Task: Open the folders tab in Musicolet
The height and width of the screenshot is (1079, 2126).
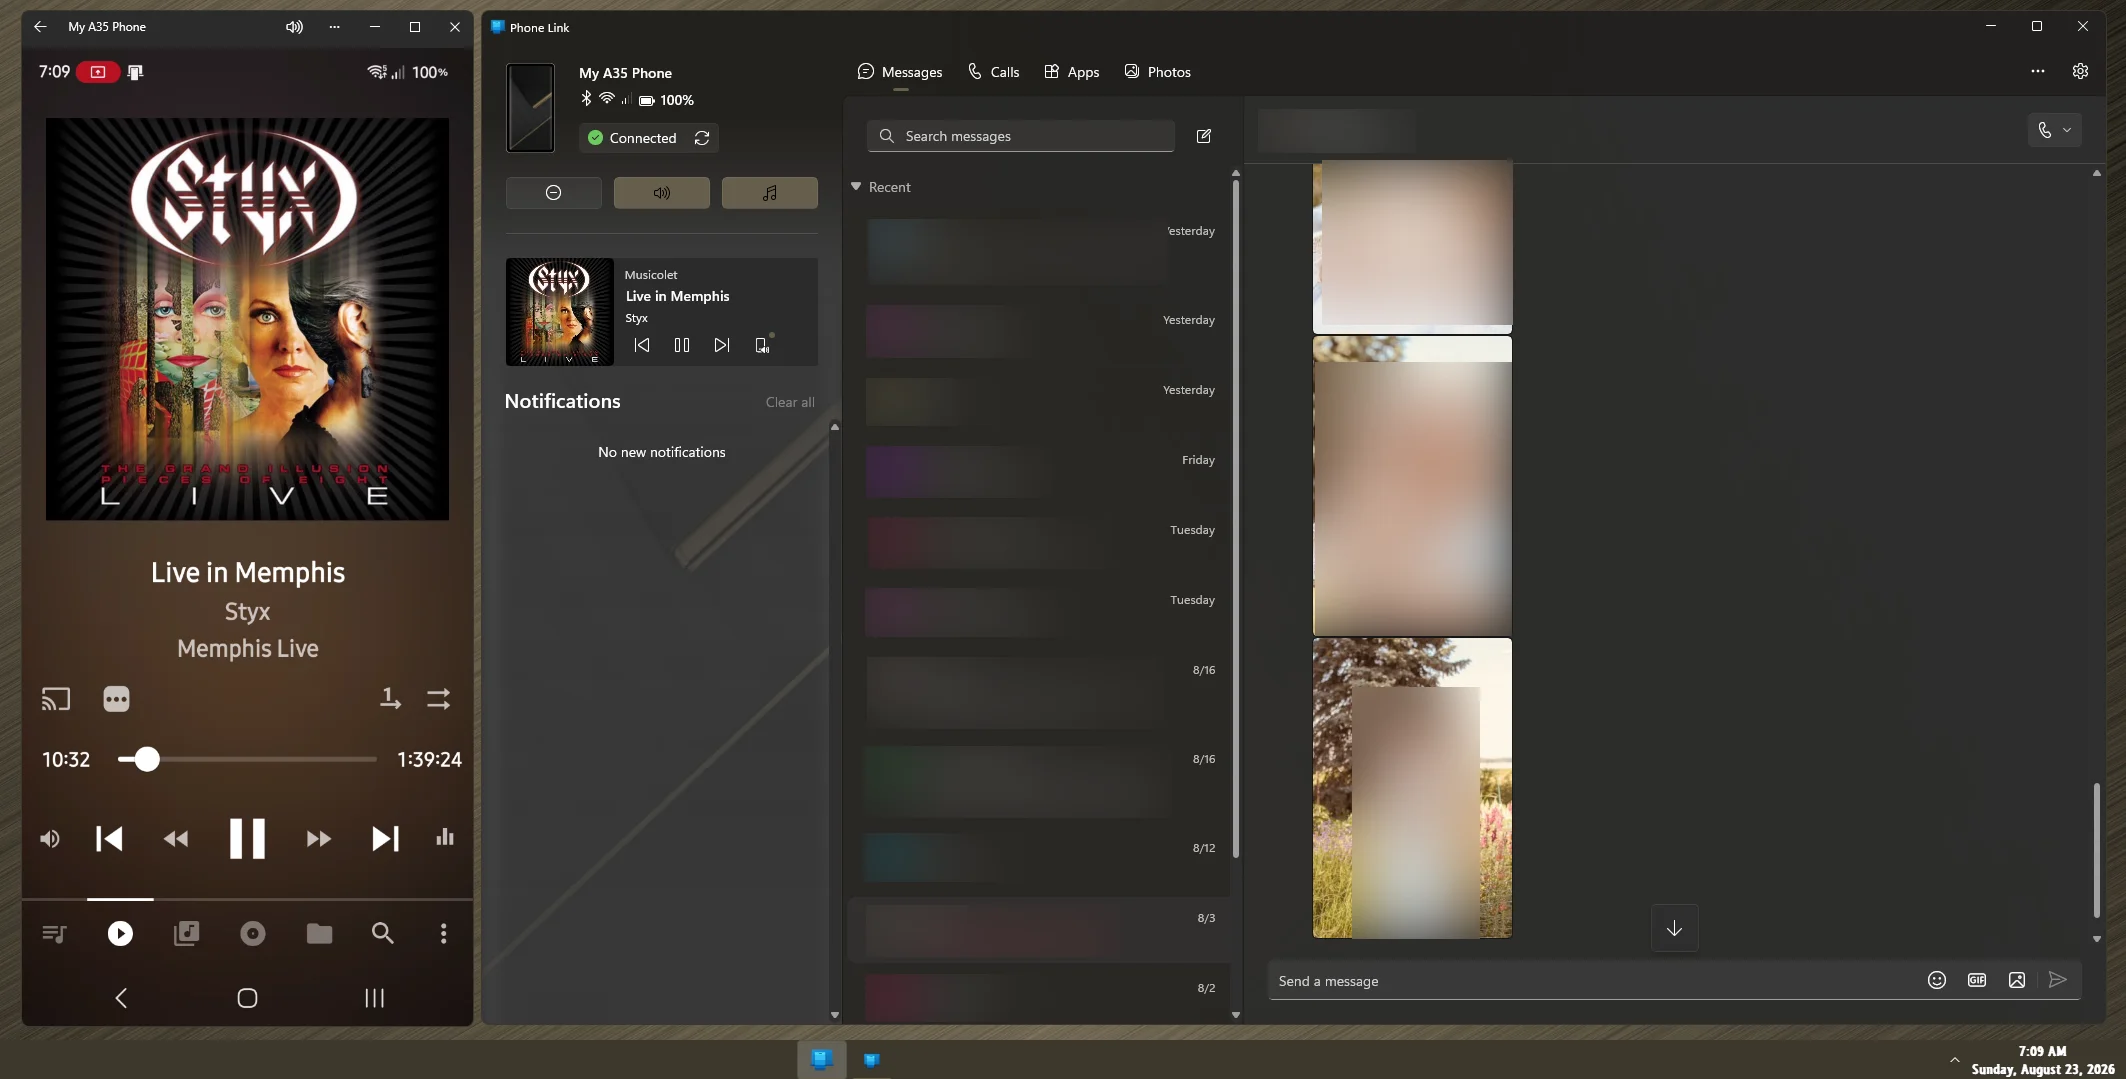Action: tap(319, 933)
